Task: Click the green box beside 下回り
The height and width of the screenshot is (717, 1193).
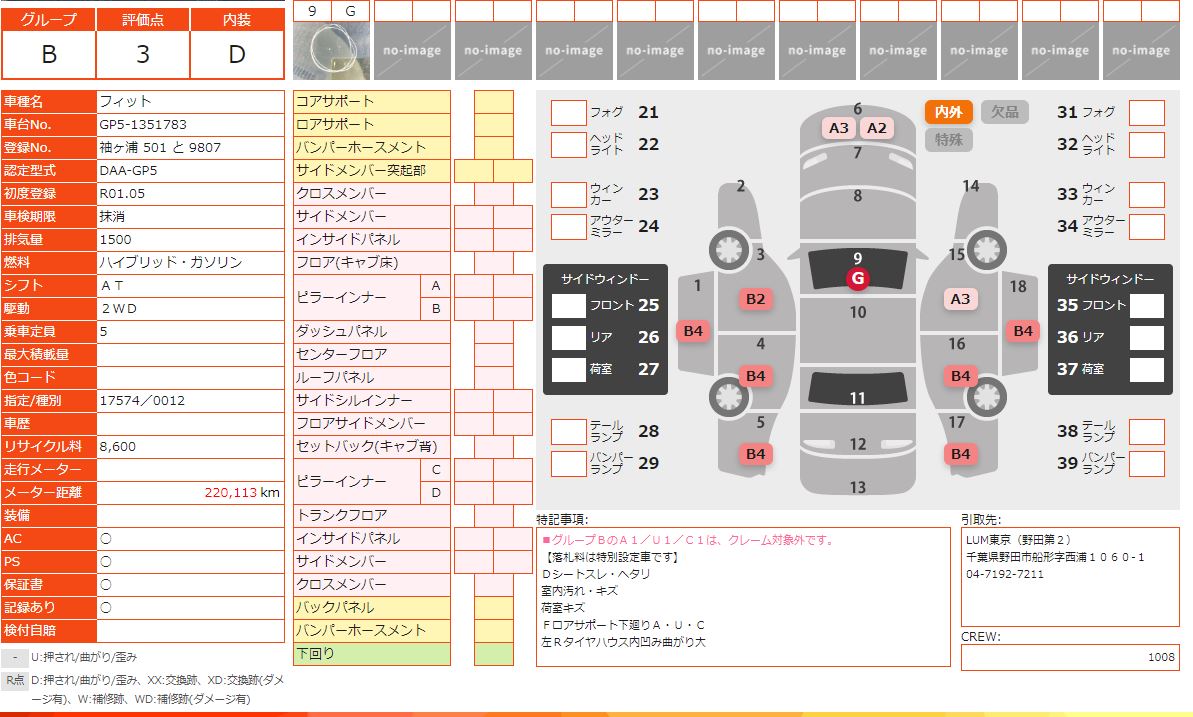Action: tap(493, 654)
